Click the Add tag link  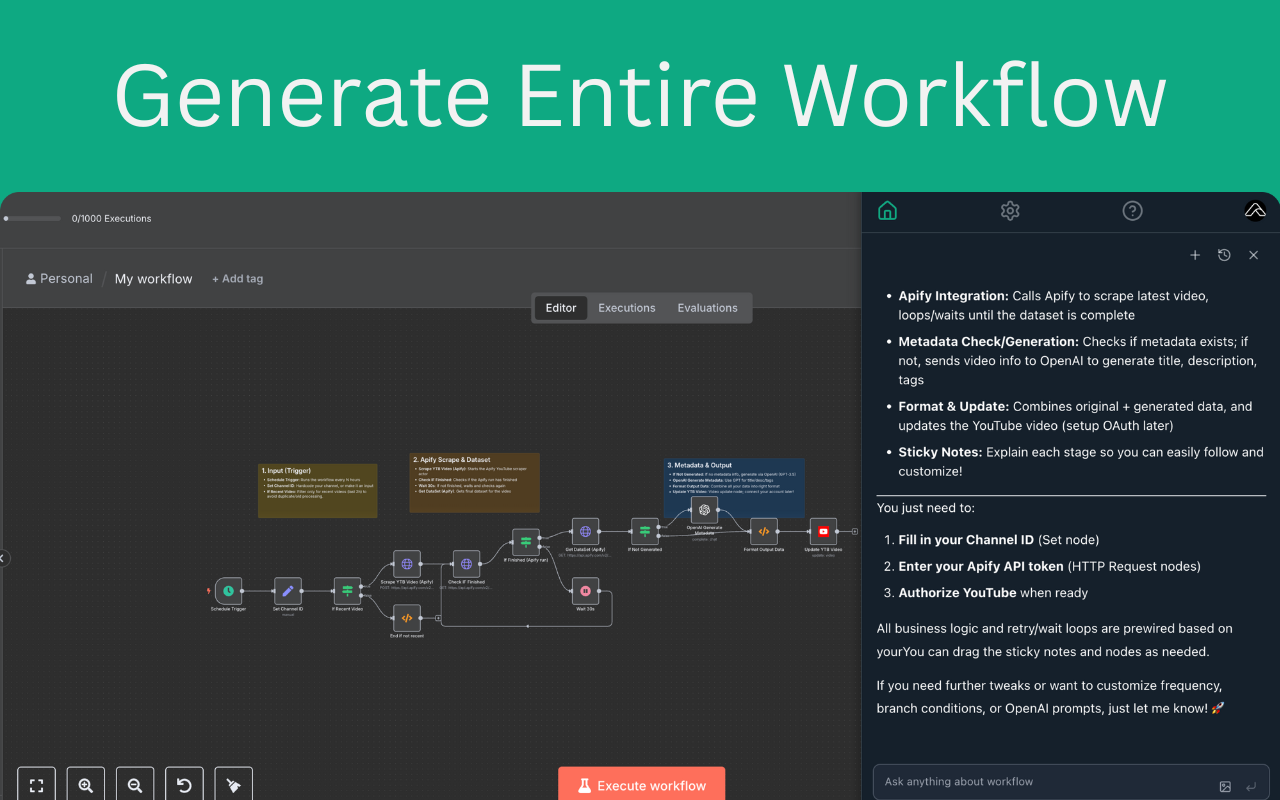tap(237, 279)
